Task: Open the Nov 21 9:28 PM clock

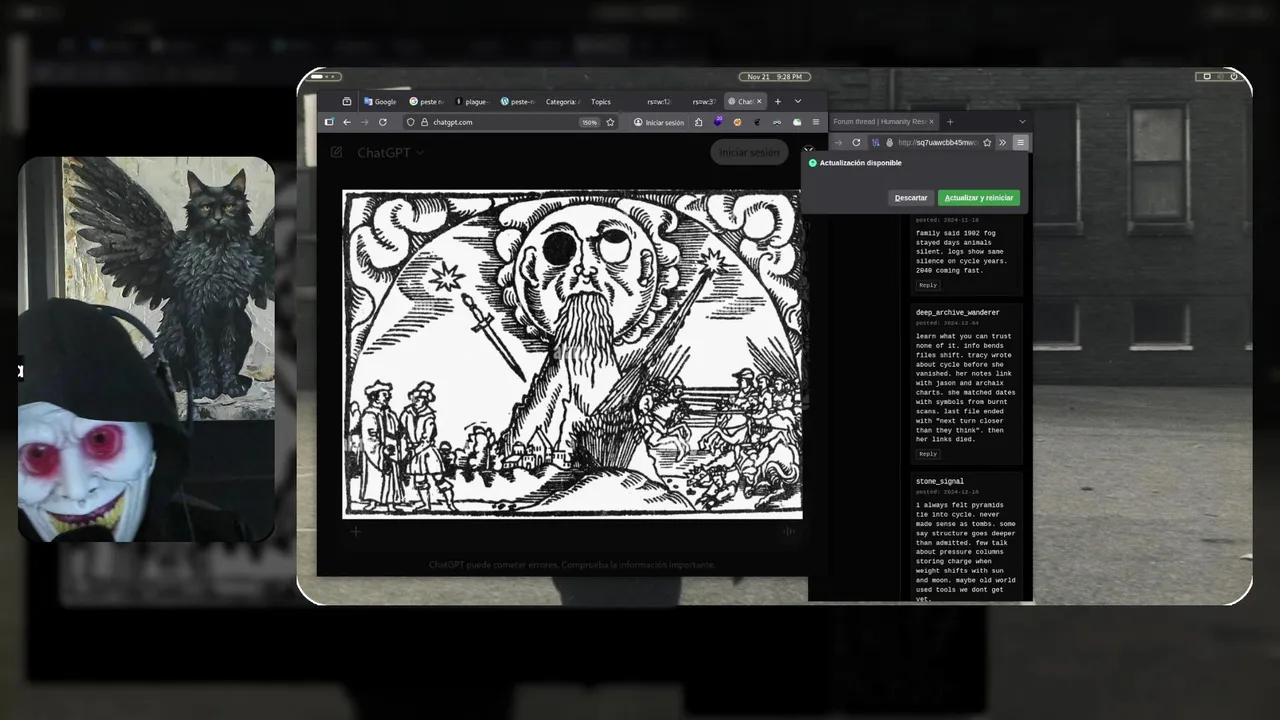Action: (775, 77)
